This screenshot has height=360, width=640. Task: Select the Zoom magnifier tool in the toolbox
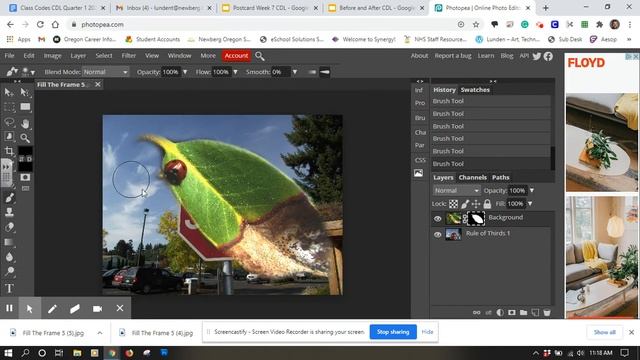[25, 138]
